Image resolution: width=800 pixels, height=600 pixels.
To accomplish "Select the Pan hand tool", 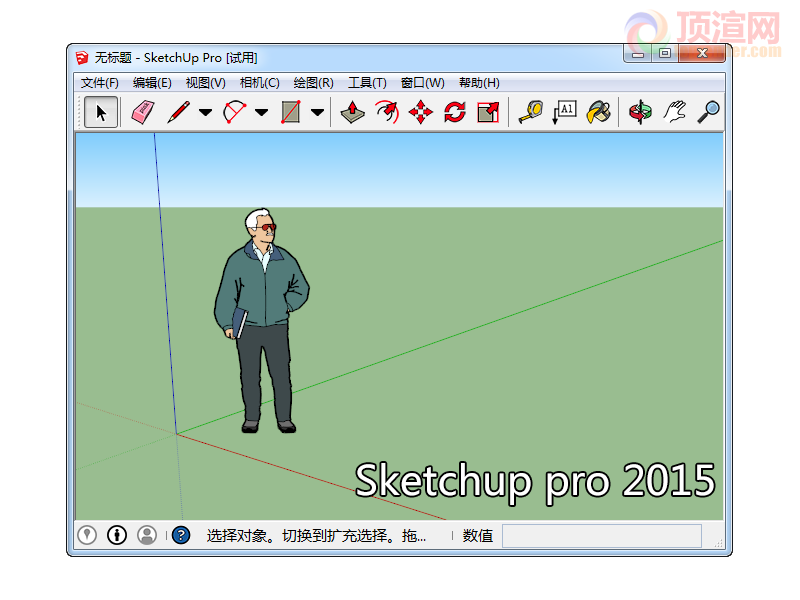I will 674,112.
